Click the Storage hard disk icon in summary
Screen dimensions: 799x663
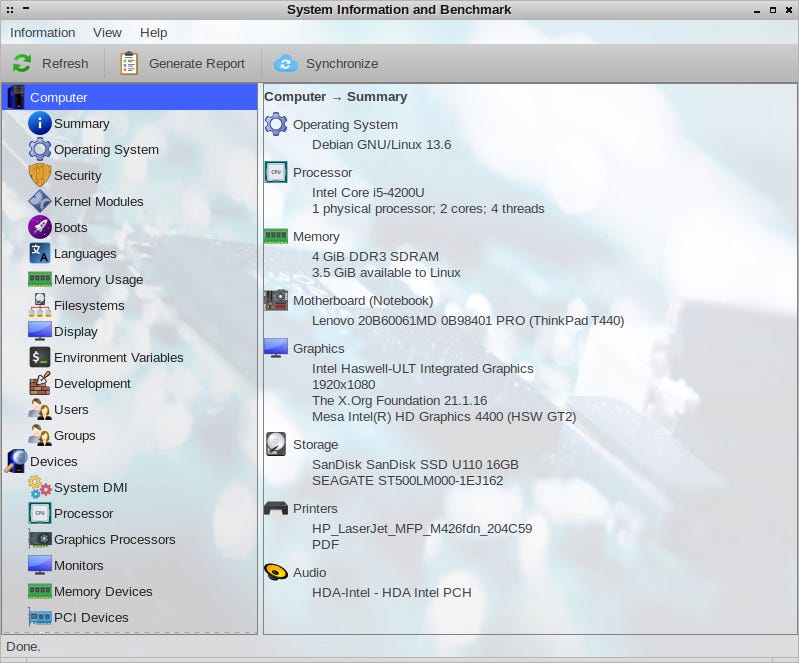pos(276,444)
